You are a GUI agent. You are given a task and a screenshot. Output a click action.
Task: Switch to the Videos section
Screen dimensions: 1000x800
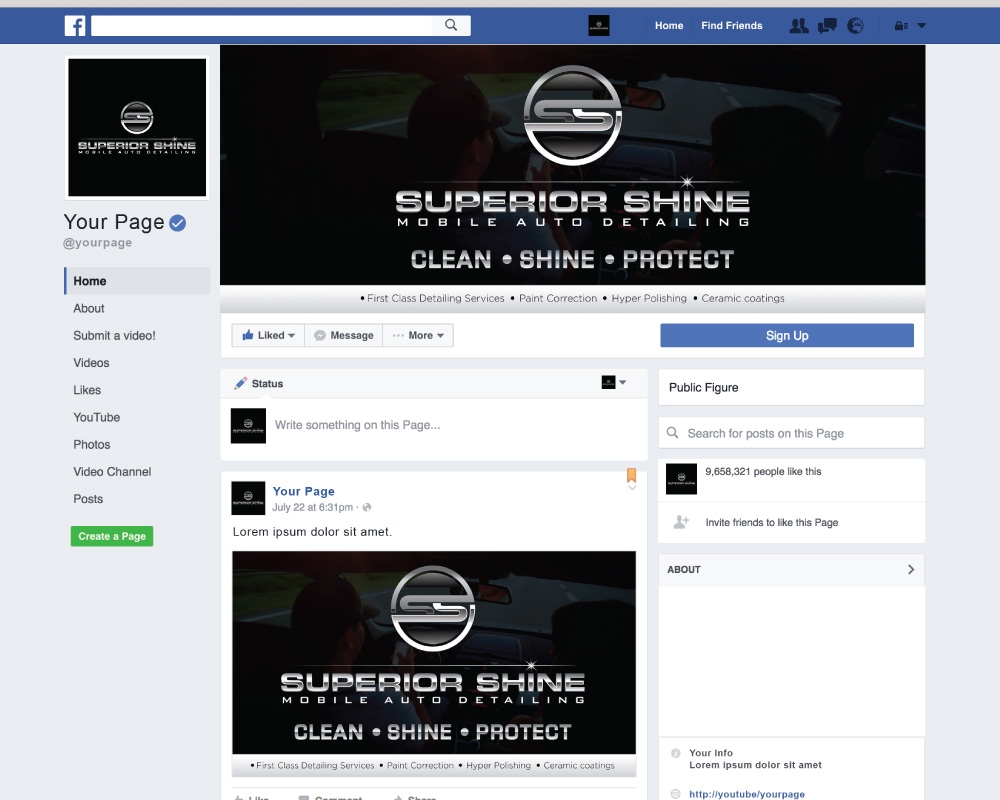(91, 363)
